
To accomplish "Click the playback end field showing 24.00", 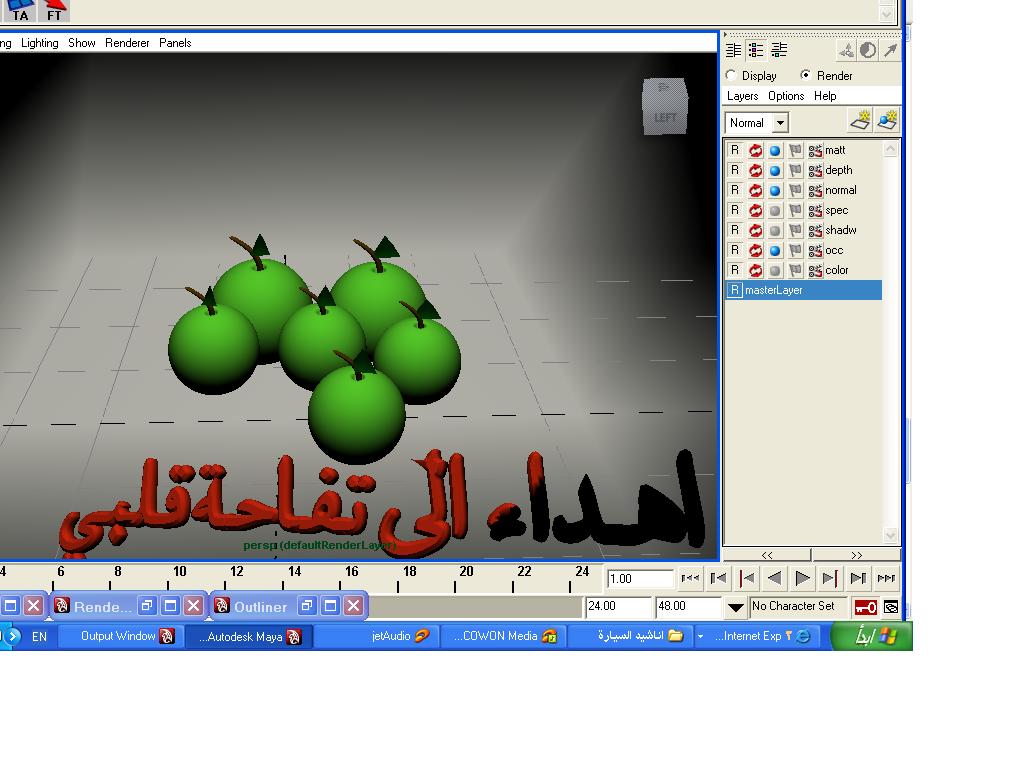I will 618,607.
